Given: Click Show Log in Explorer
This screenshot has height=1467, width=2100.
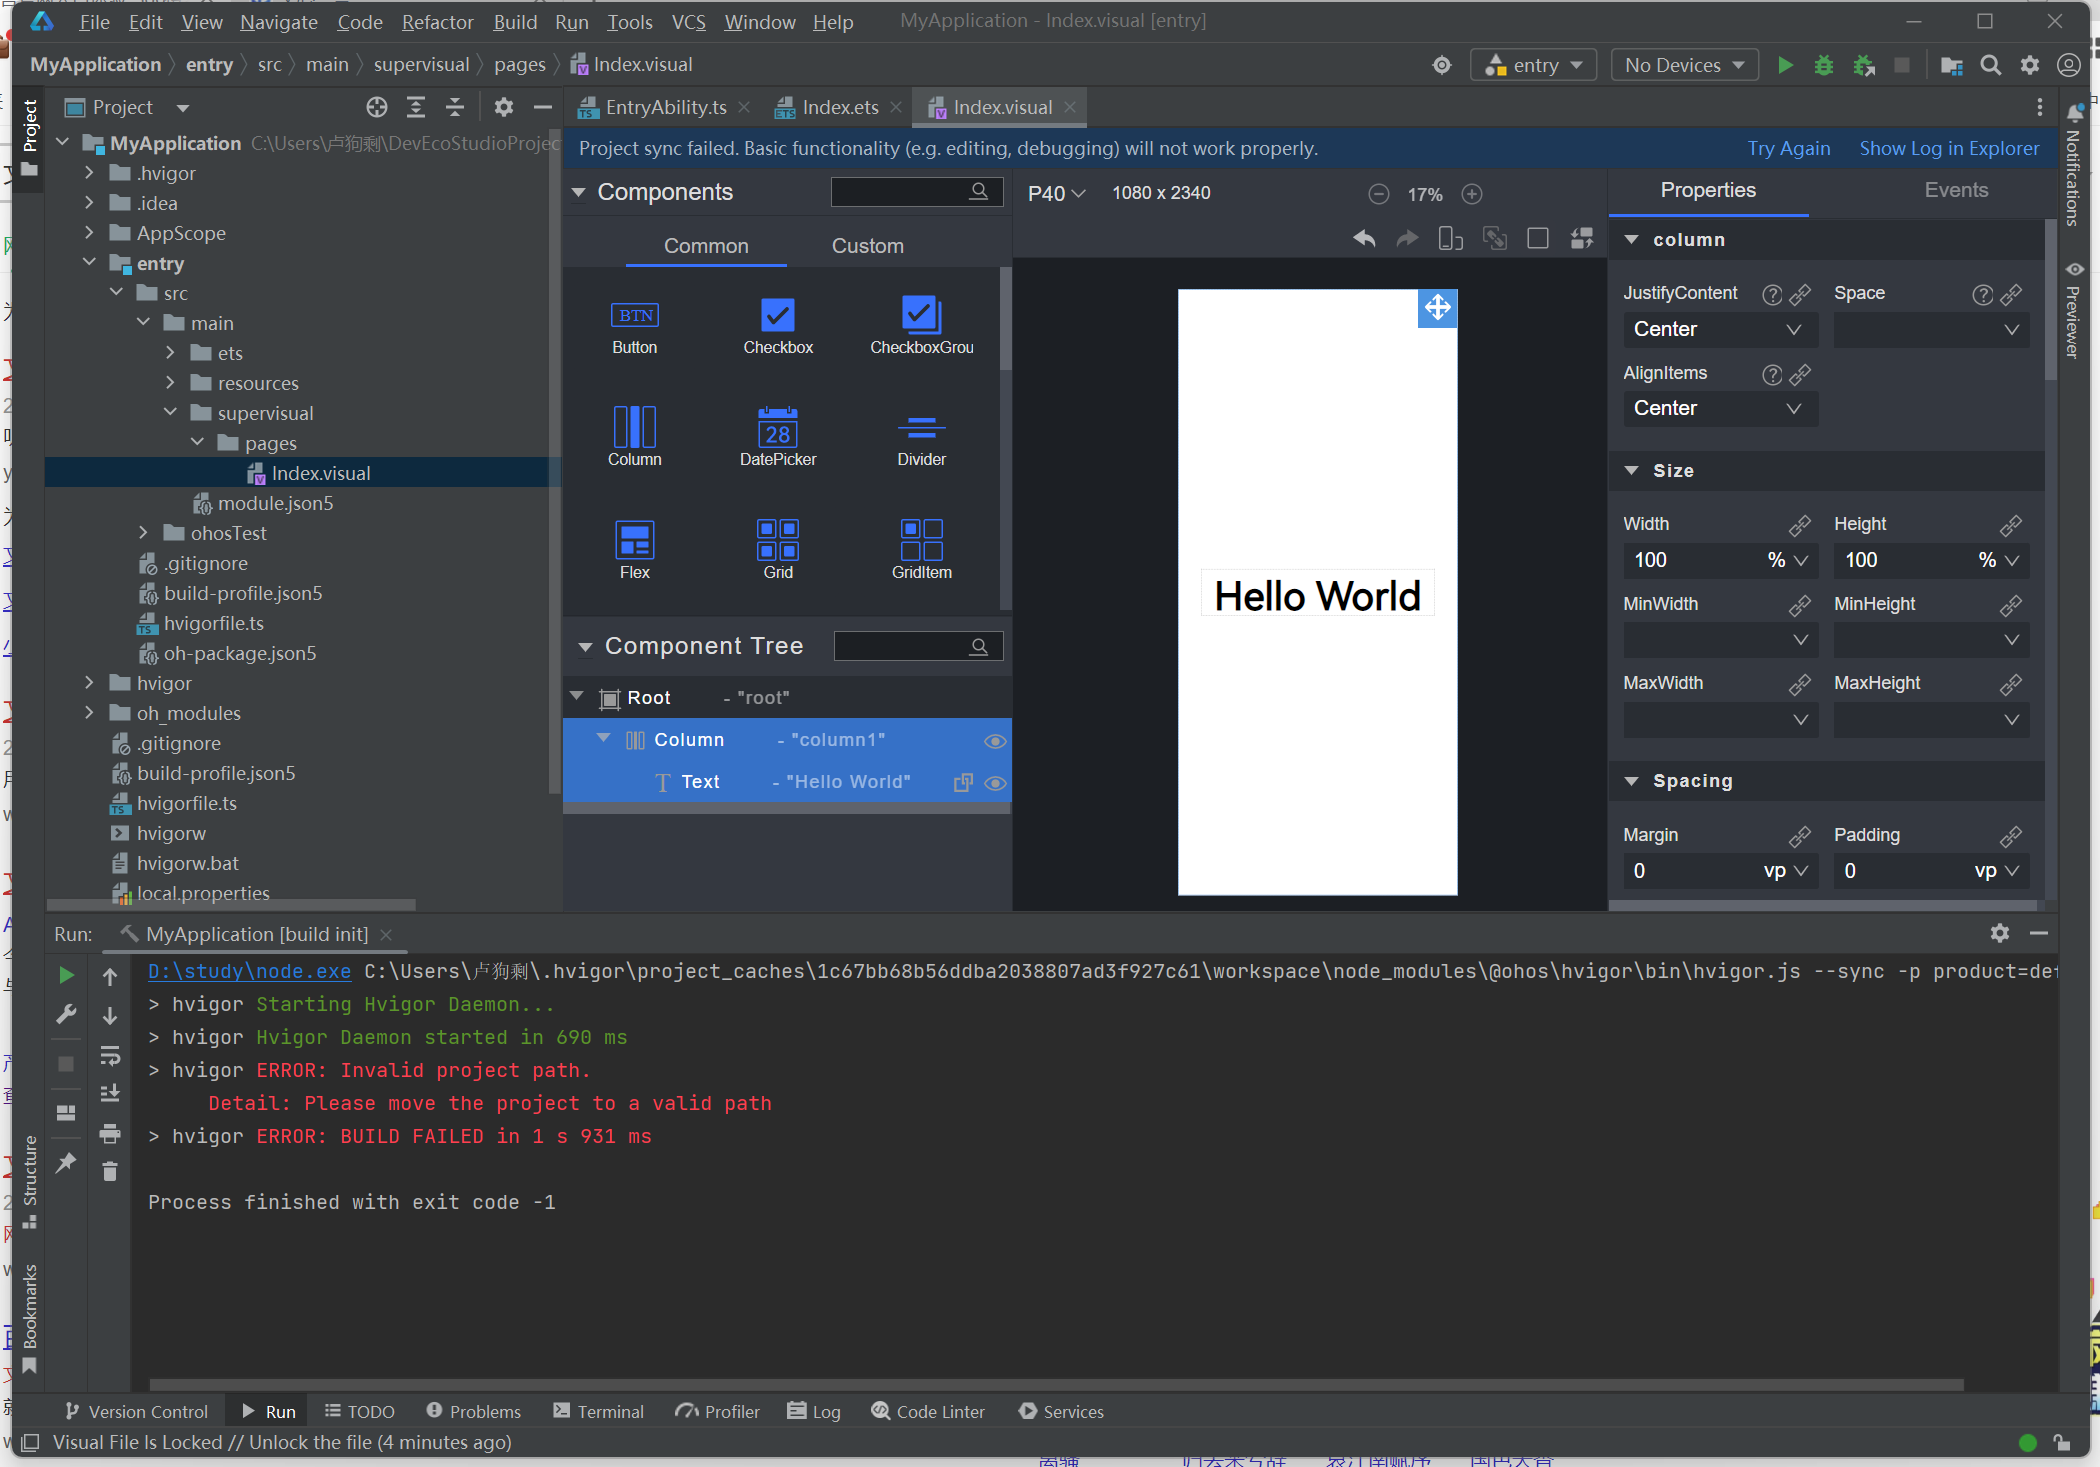Looking at the screenshot, I should [1949, 148].
